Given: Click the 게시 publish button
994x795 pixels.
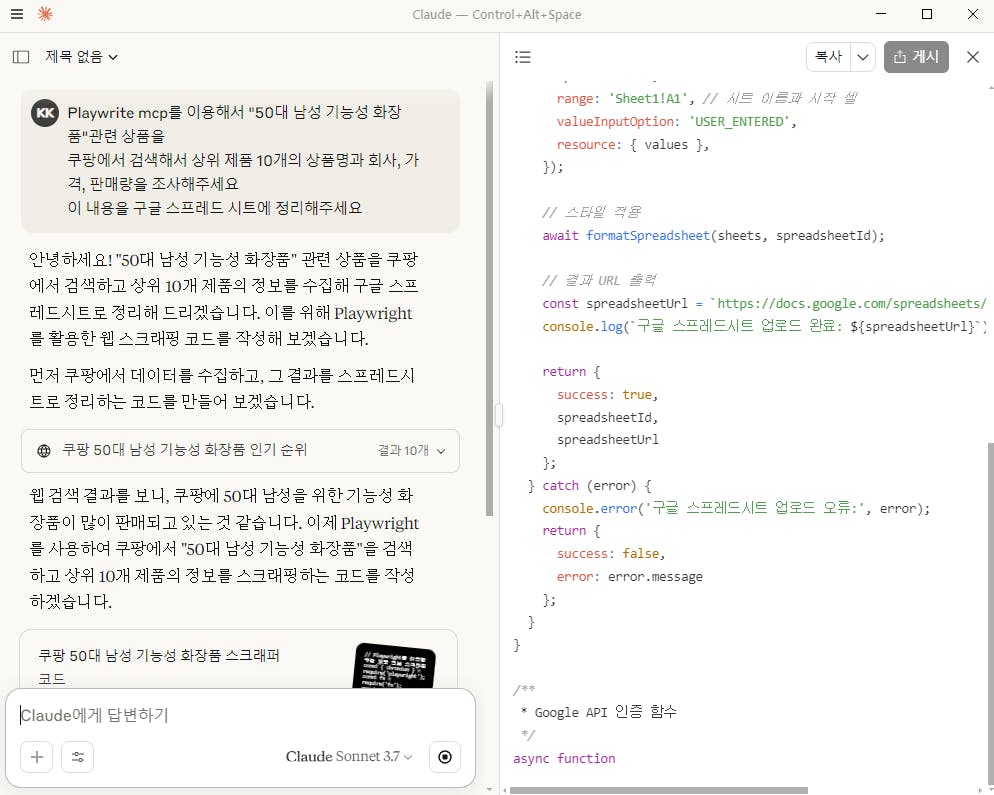Looking at the screenshot, I should click(x=916, y=57).
